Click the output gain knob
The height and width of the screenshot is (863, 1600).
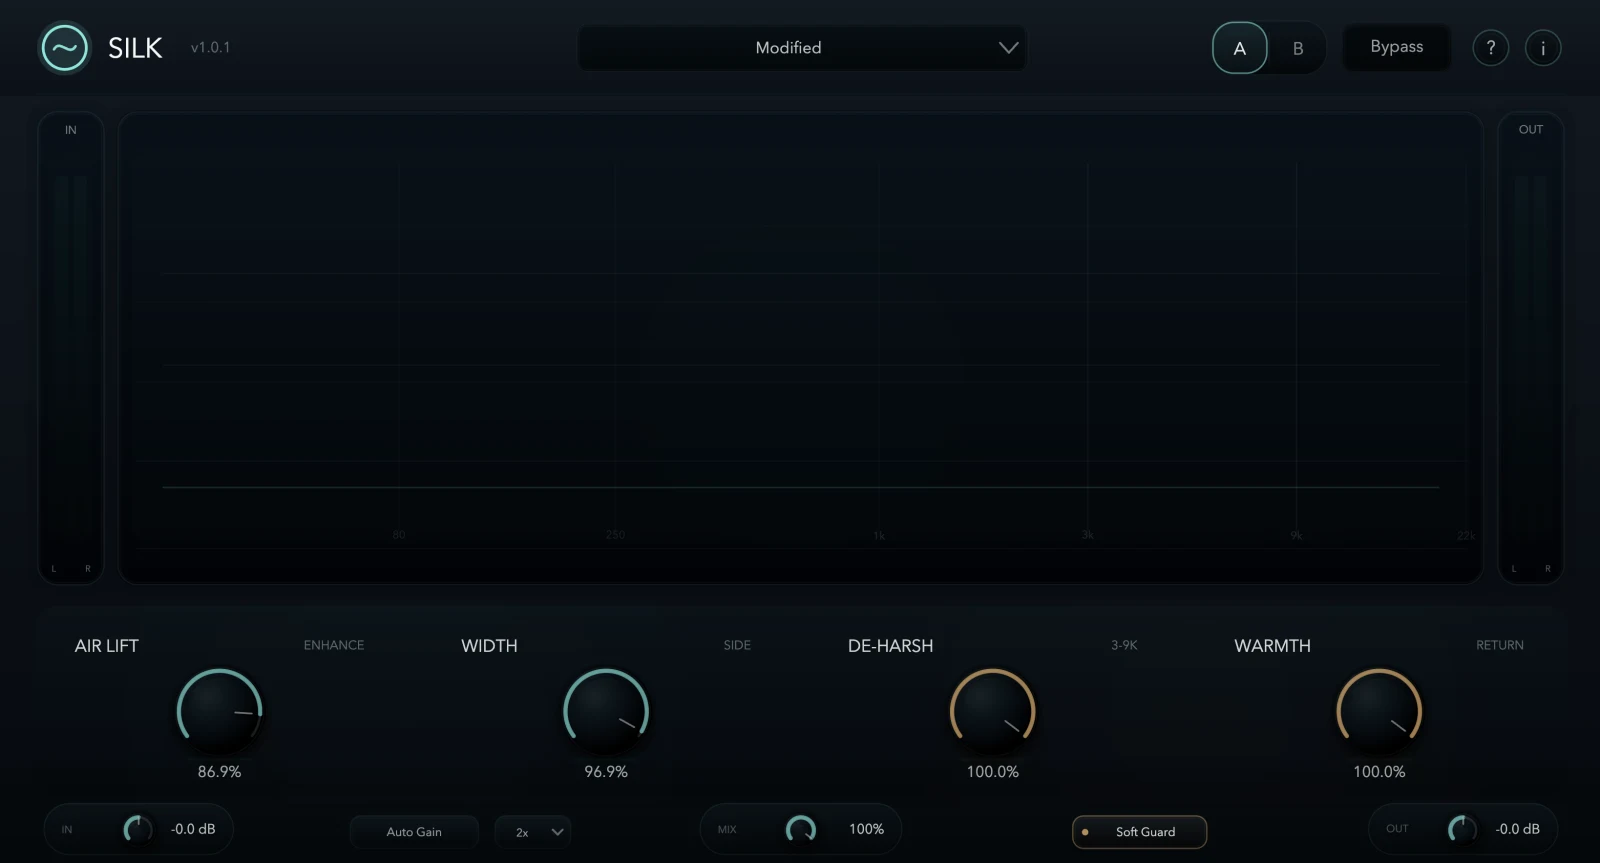pyautogui.click(x=1462, y=829)
